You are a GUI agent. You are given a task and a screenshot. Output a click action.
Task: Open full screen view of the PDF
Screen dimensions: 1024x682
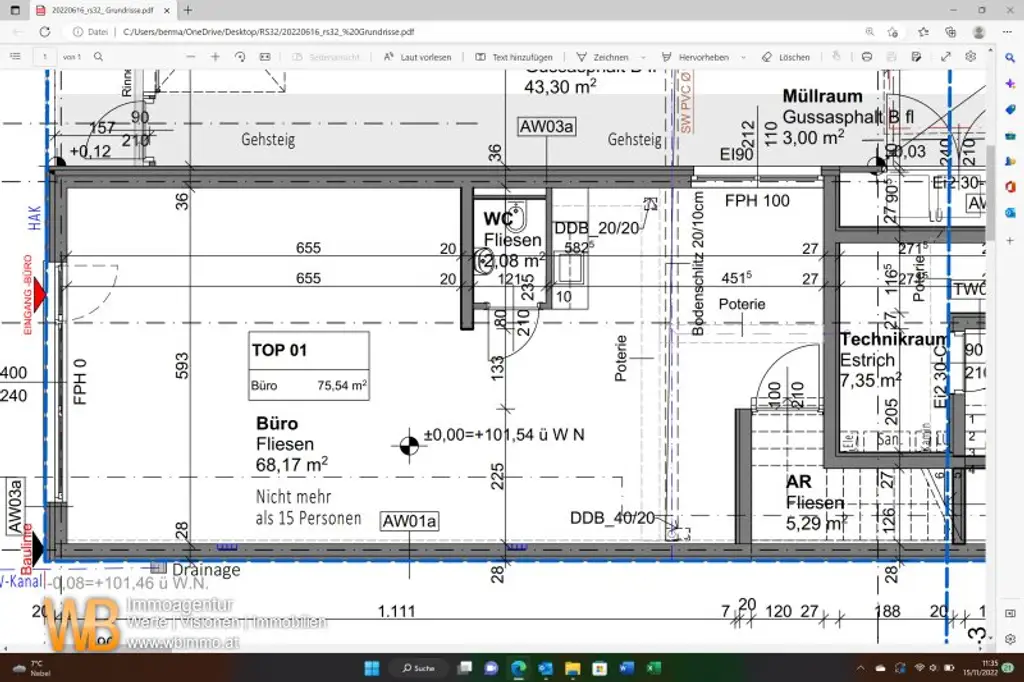945,57
